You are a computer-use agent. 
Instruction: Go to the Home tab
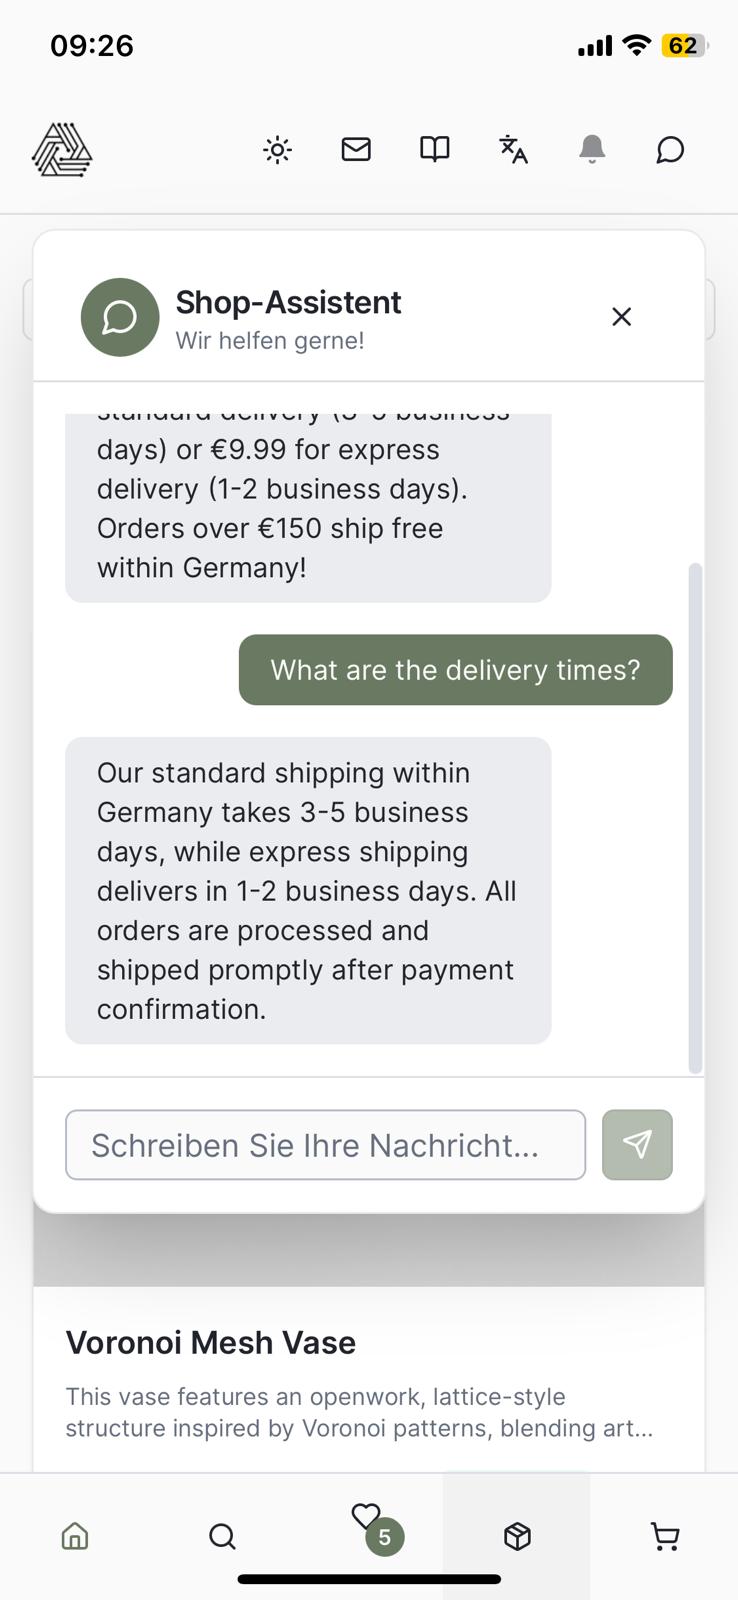(75, 1536)
